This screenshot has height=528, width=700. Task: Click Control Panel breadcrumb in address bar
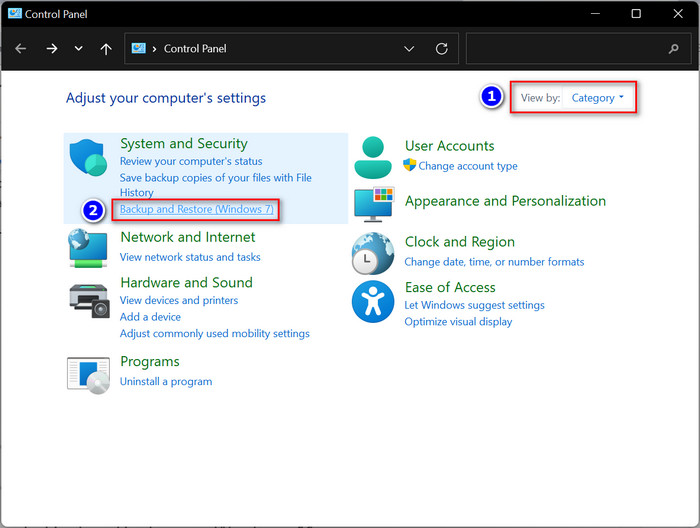tap(195, 49)
